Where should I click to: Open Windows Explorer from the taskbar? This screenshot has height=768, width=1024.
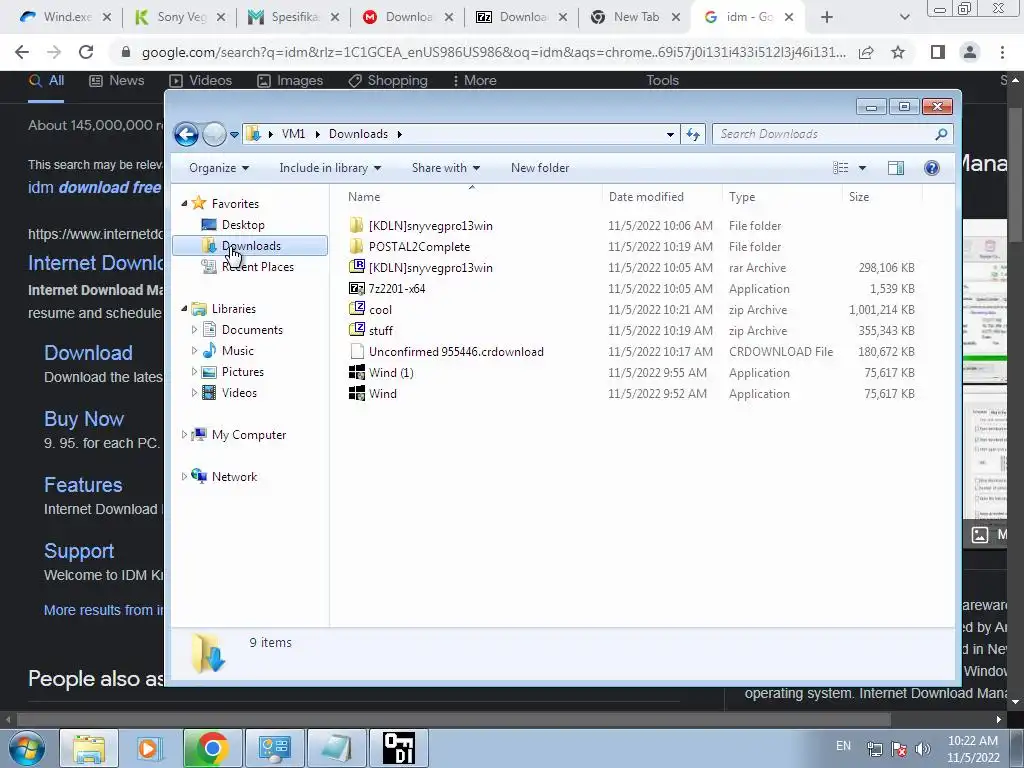(89, 748)
